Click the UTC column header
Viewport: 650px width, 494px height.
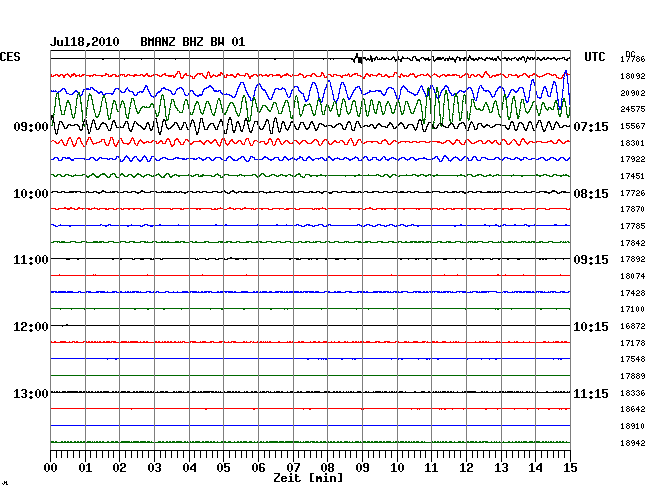(x=594, y=57)
